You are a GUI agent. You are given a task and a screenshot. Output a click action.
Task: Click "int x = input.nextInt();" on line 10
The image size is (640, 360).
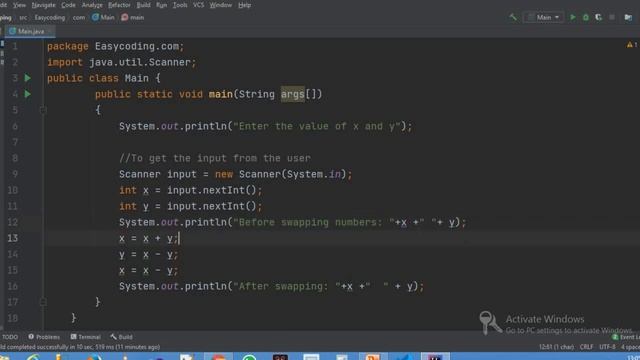[191, 190]
